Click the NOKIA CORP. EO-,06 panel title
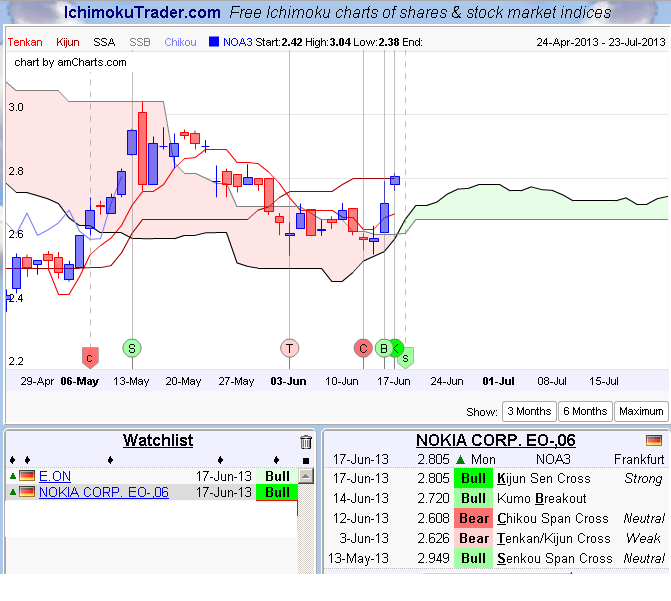 (x=496, y=440)
